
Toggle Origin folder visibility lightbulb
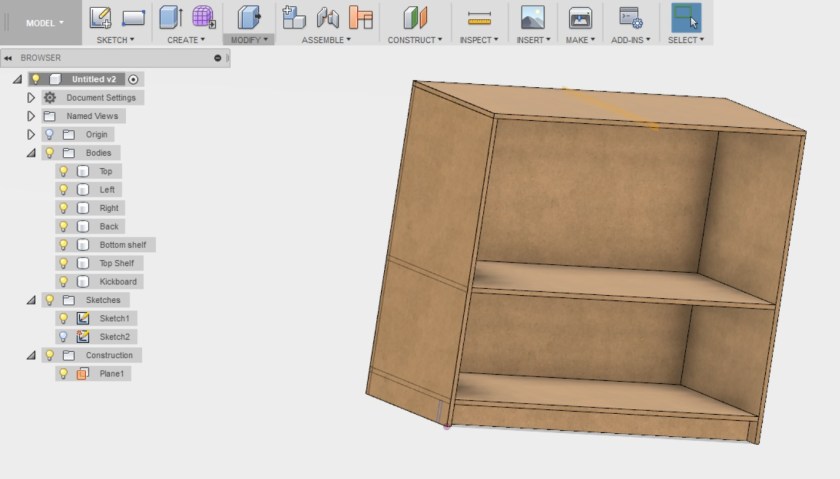tap(48, 135)
